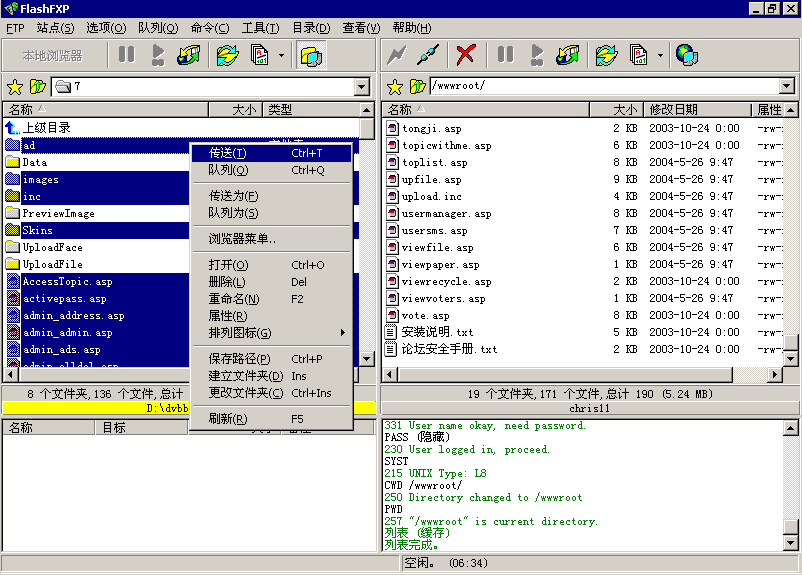Open local pane favorites star
This screenshot has width=802, height=575.
pyautogui.click(x=15, y=87)
